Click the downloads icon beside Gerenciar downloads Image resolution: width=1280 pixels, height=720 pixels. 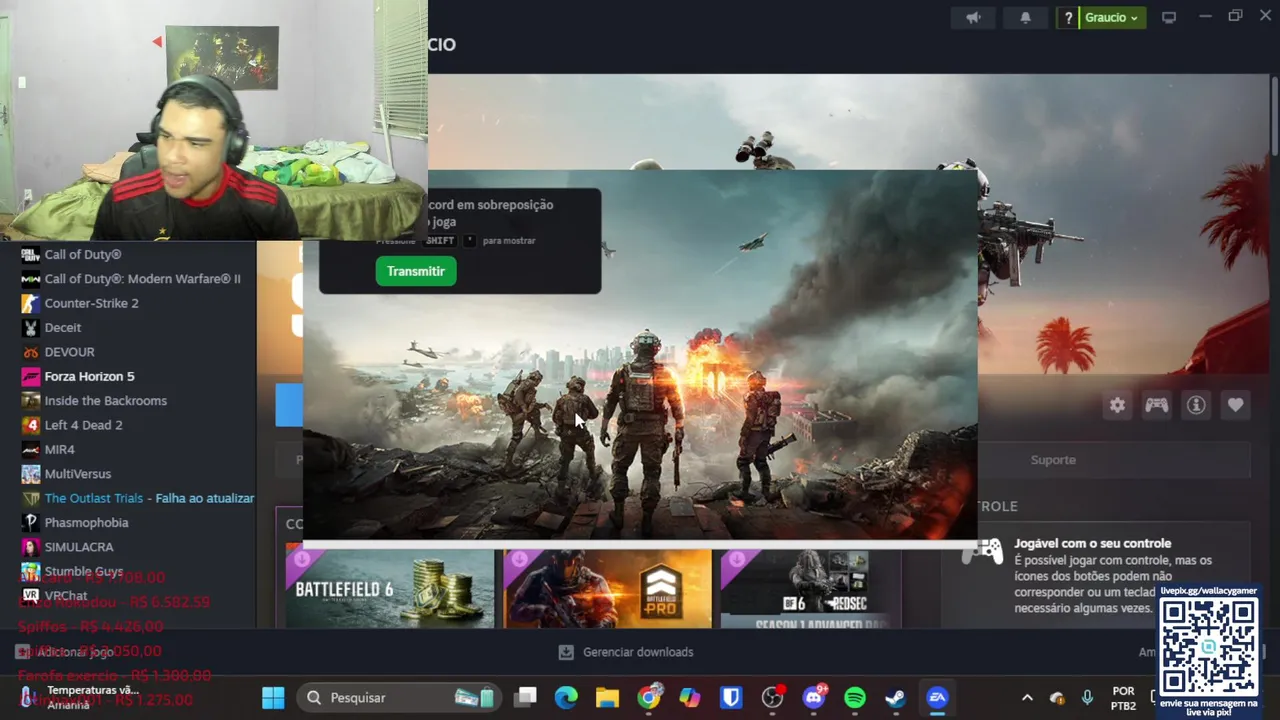(x=566, y=652)
